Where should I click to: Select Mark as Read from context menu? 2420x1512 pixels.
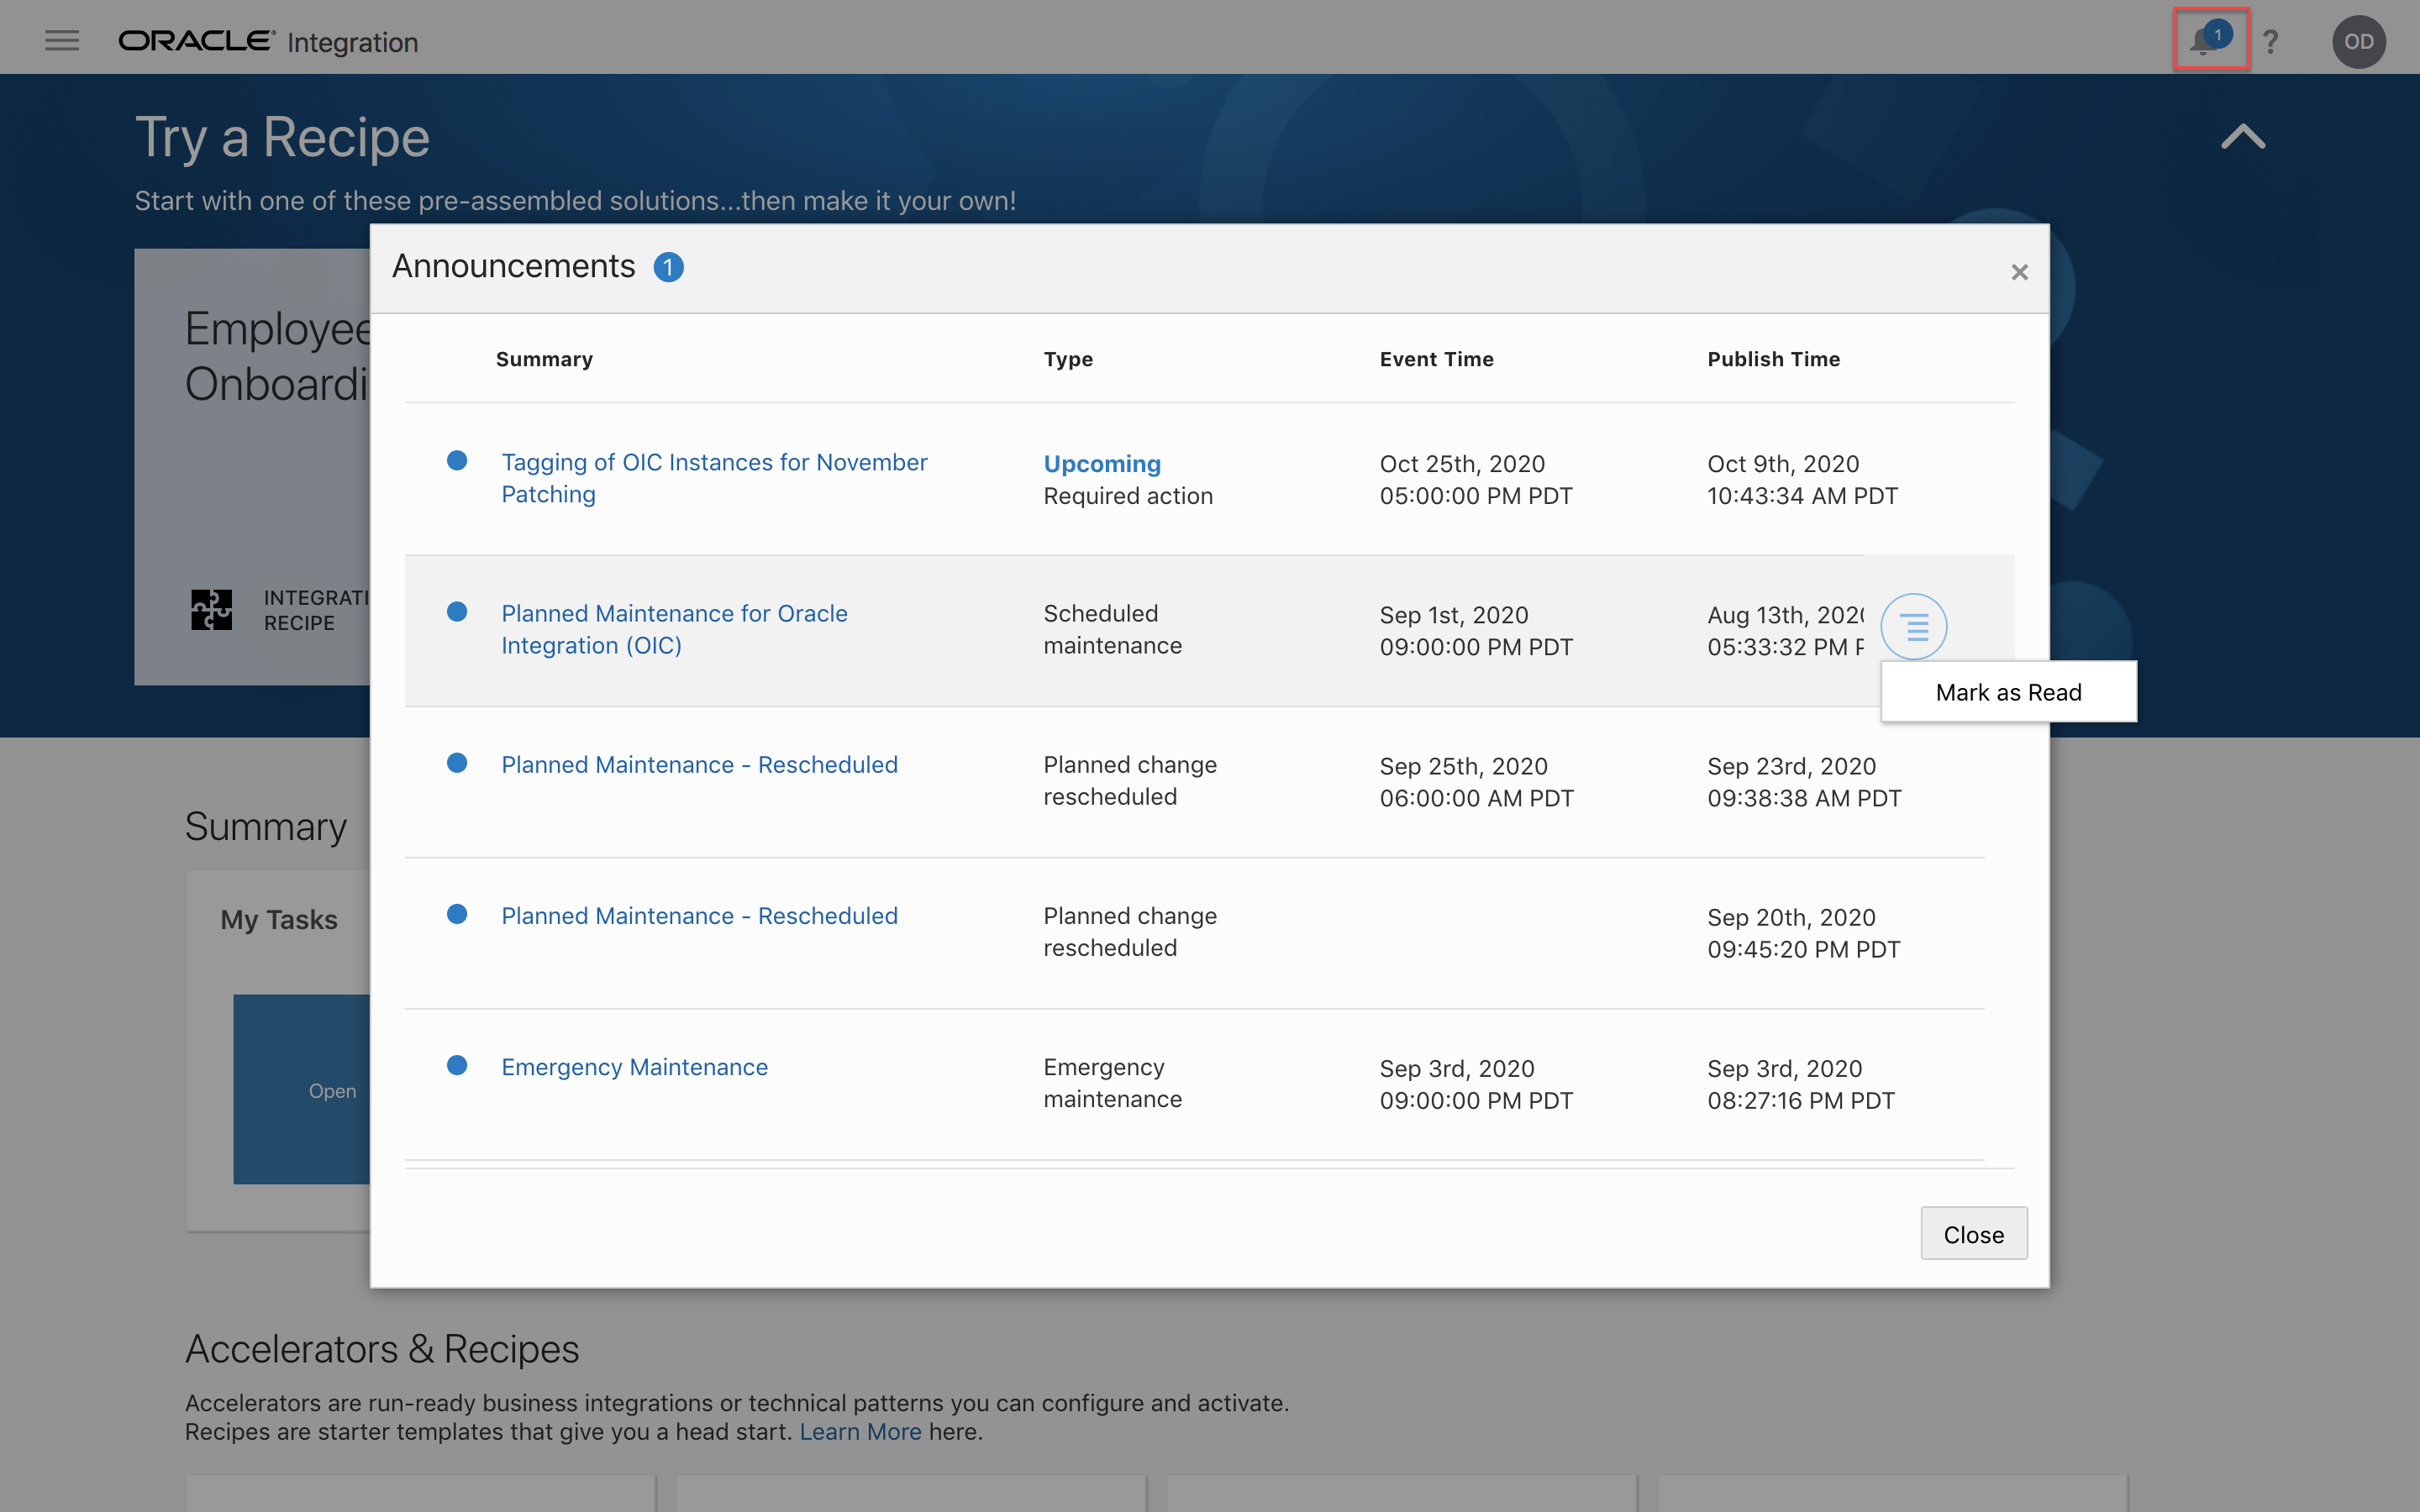tap(2009, 691)
